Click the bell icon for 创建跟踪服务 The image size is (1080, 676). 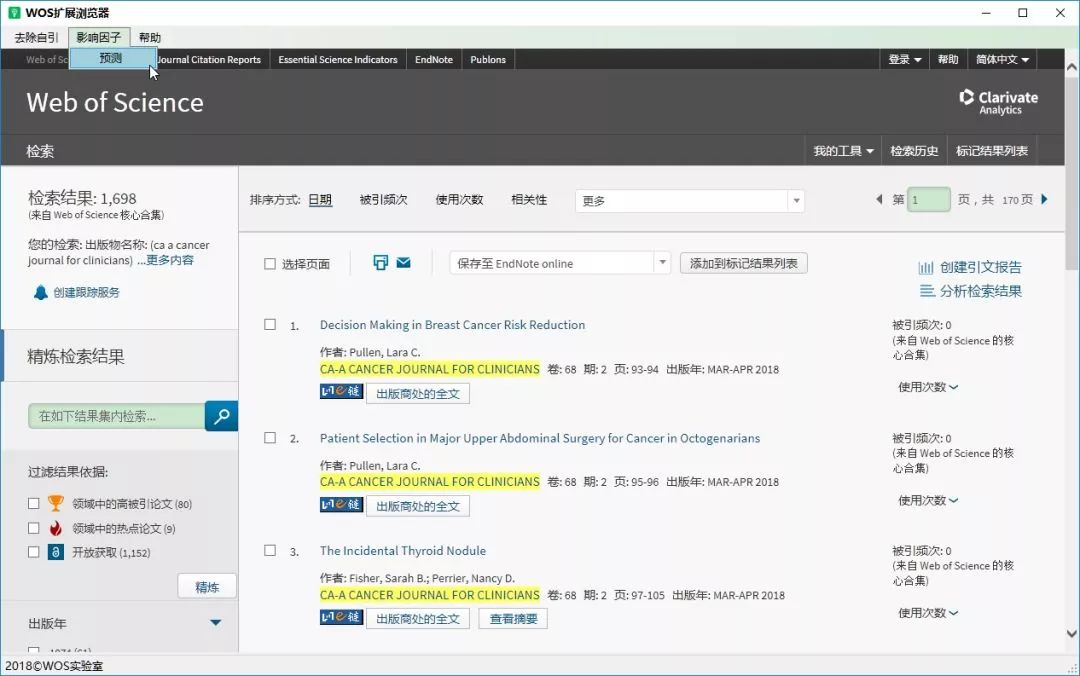tap(40, 293)
